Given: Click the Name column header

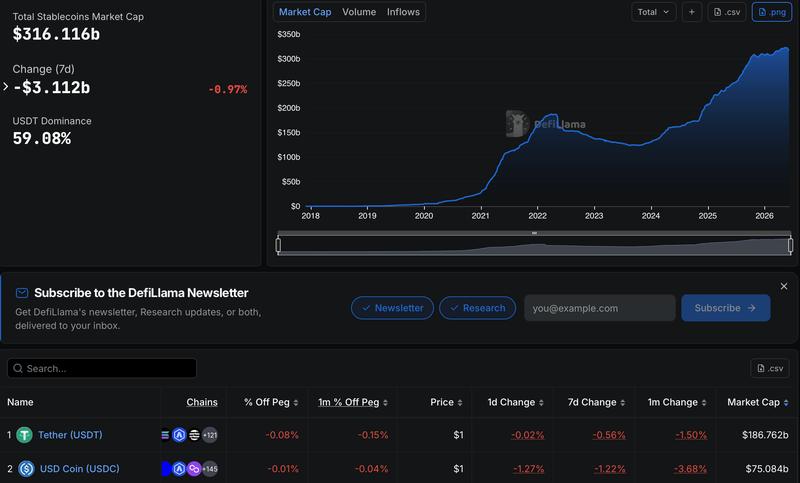Looking at the screenshot, I should click(20, 402).
